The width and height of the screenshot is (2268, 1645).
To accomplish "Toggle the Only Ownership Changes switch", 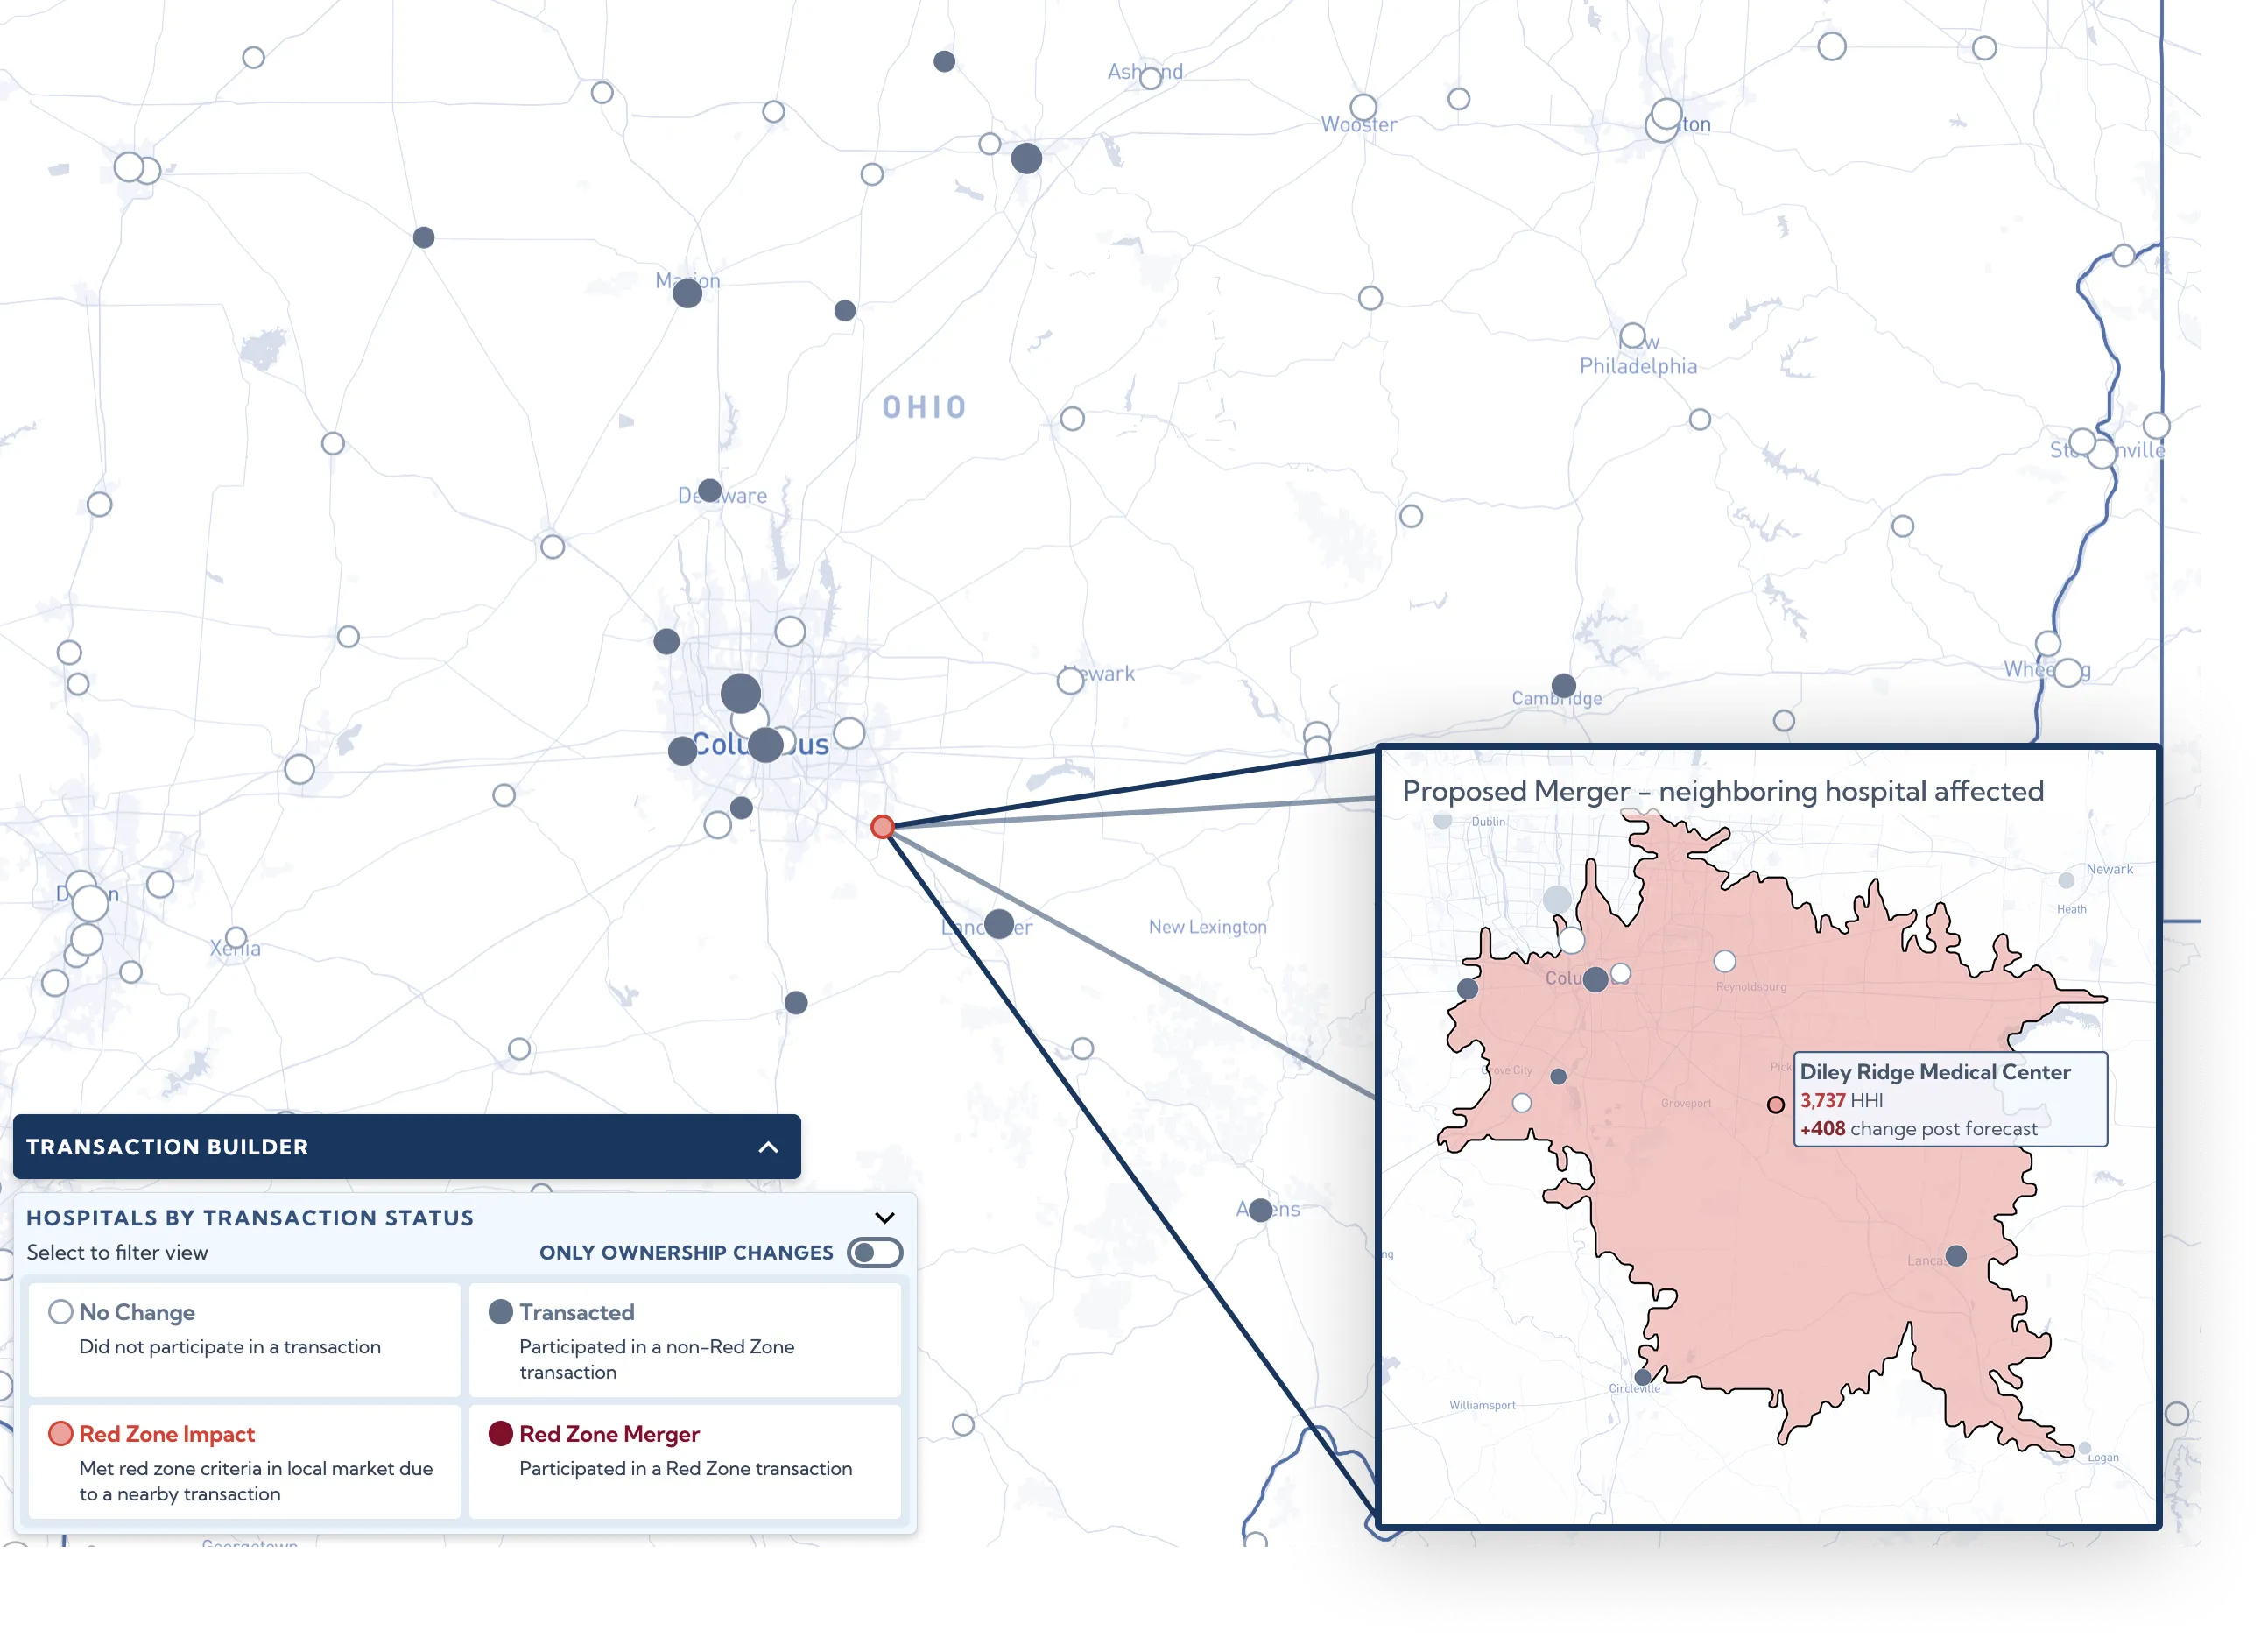I will [875, 1253].
